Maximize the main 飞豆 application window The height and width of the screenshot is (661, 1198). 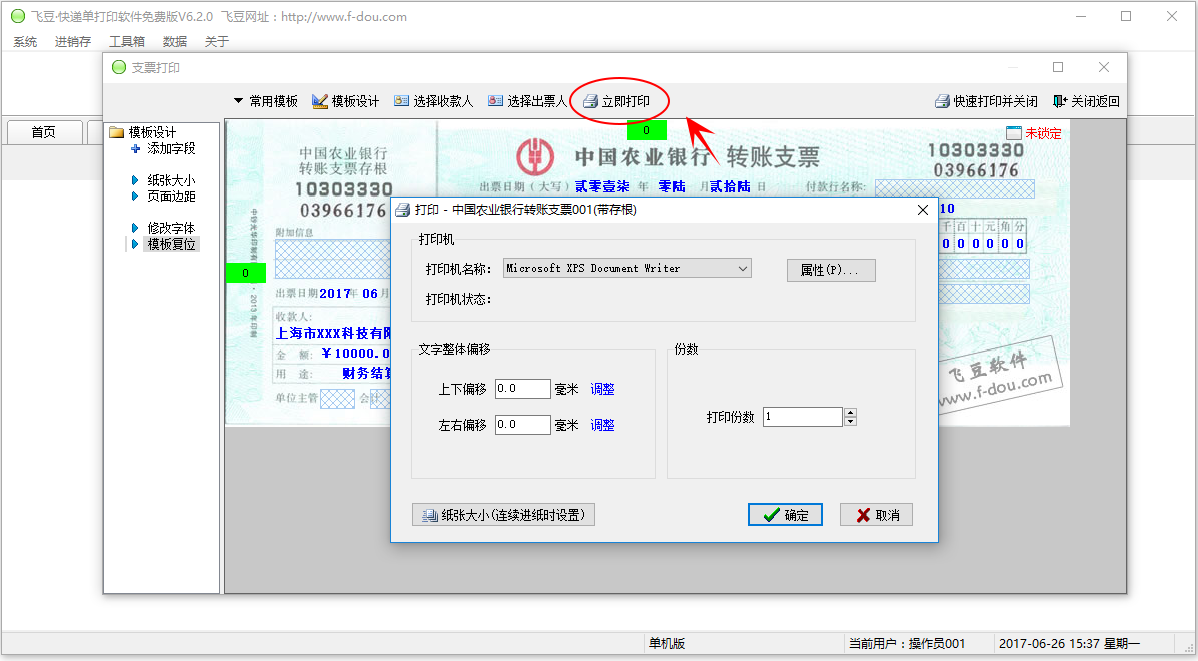coord(1126,16)
